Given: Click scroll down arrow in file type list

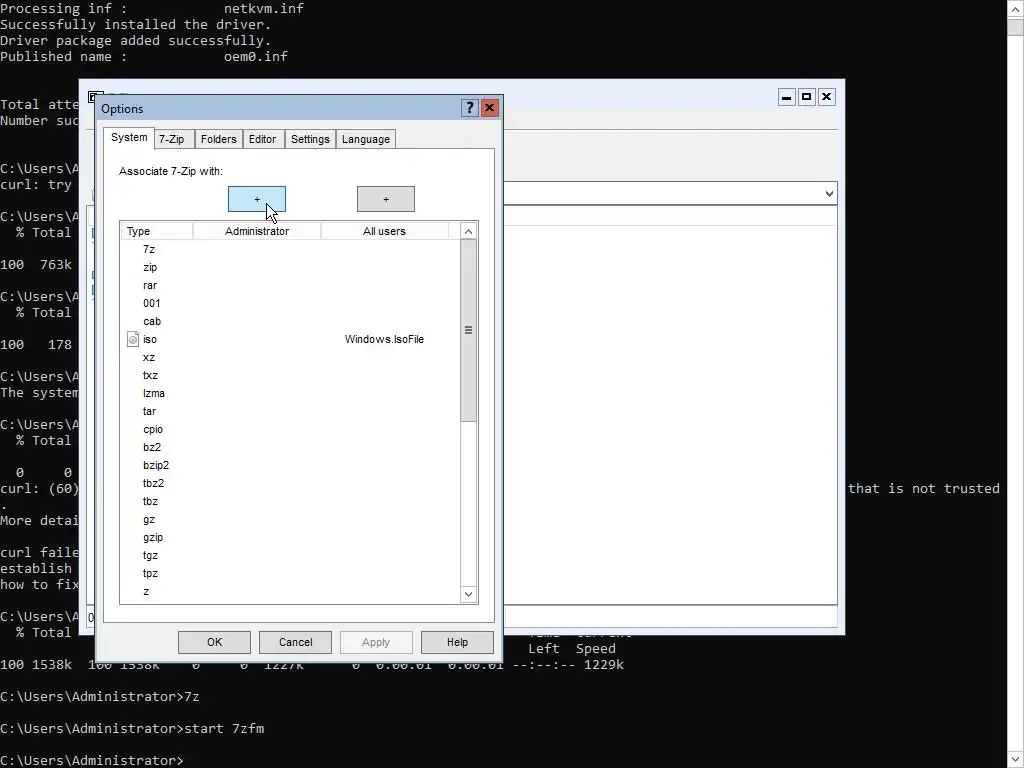Looking at the screenshot, I should click(468, 594).
